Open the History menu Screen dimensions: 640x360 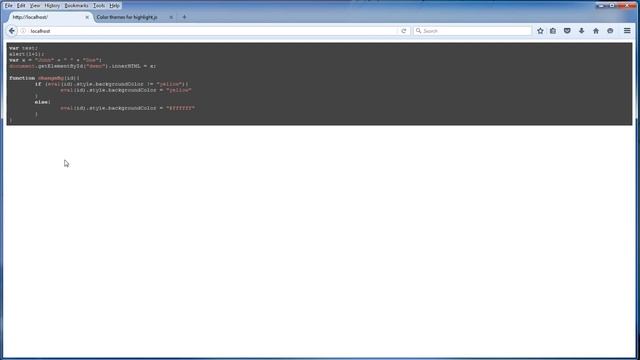point(52,6)
